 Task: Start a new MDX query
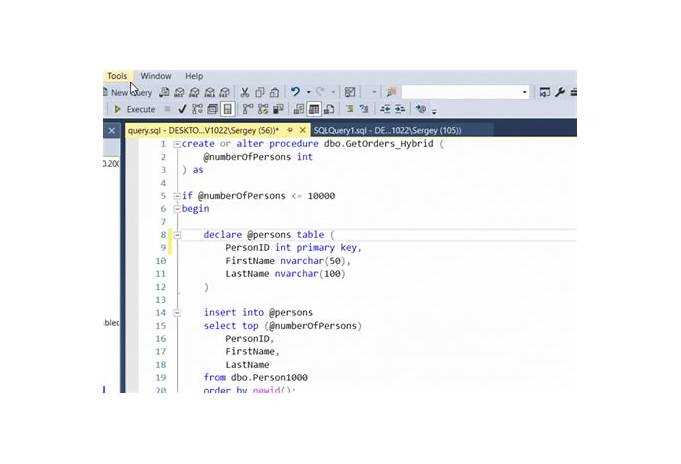click(179, 92)
